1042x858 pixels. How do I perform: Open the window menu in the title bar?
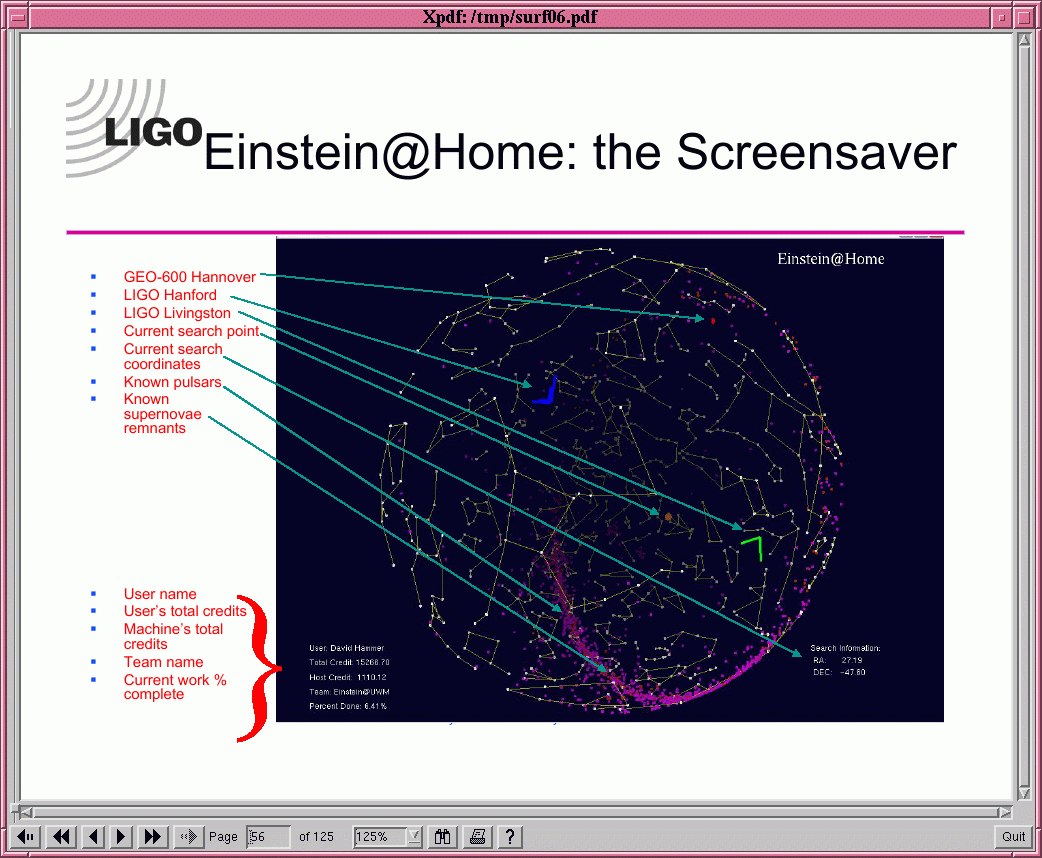[x=16, y=17]
